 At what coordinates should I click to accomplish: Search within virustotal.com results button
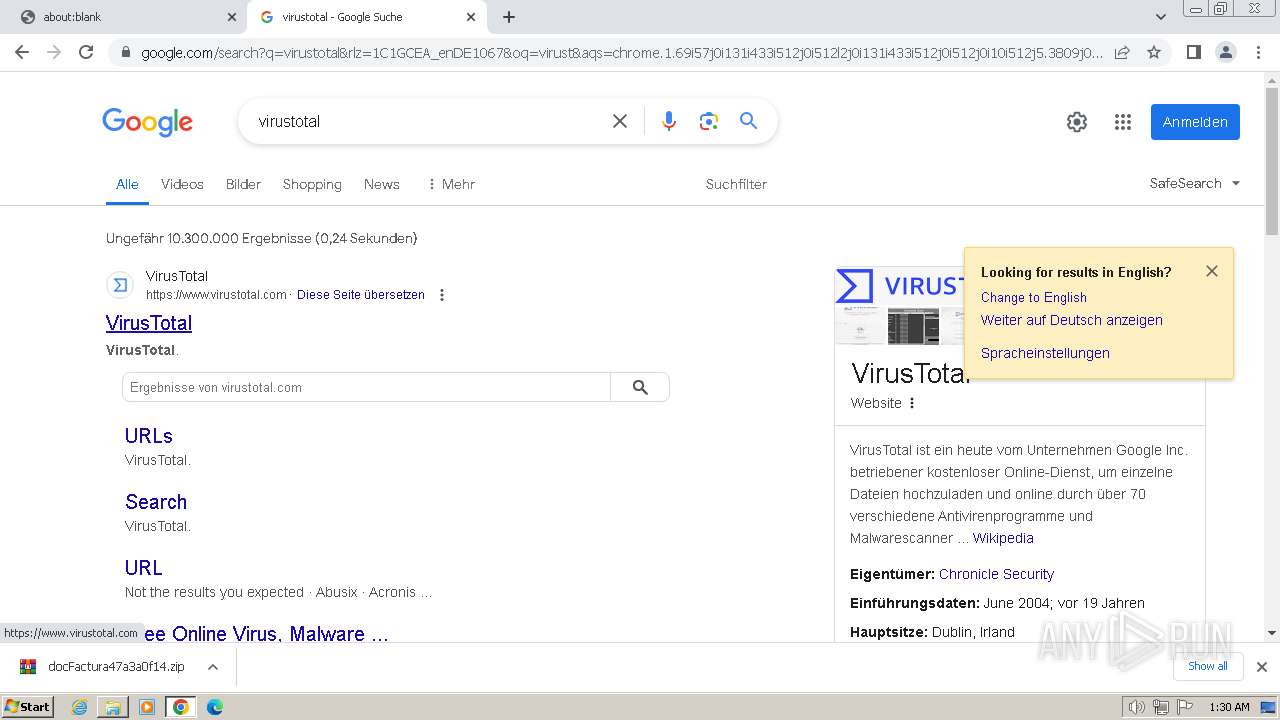(x=640, y=387)
